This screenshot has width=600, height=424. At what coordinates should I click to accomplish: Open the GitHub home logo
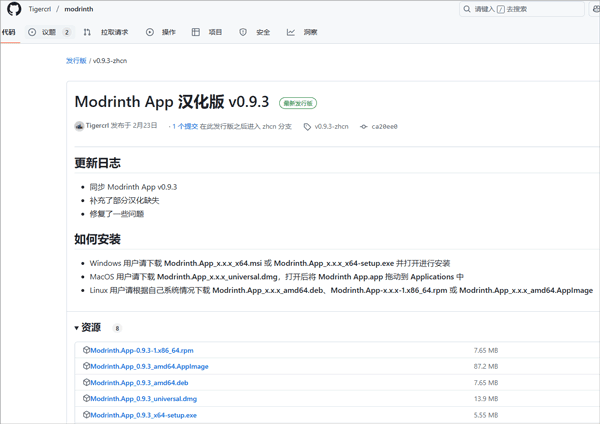click(14, 9)
